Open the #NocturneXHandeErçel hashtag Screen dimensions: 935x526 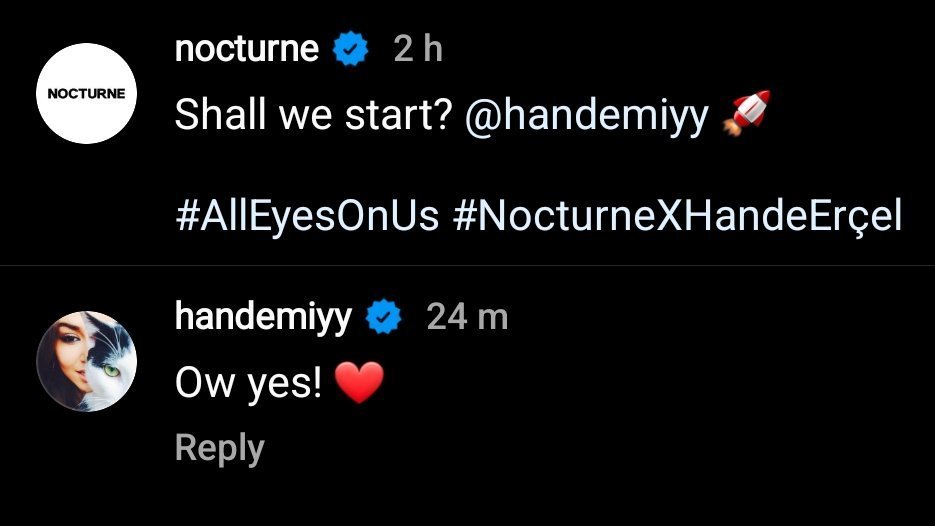(x=677, y=216)
